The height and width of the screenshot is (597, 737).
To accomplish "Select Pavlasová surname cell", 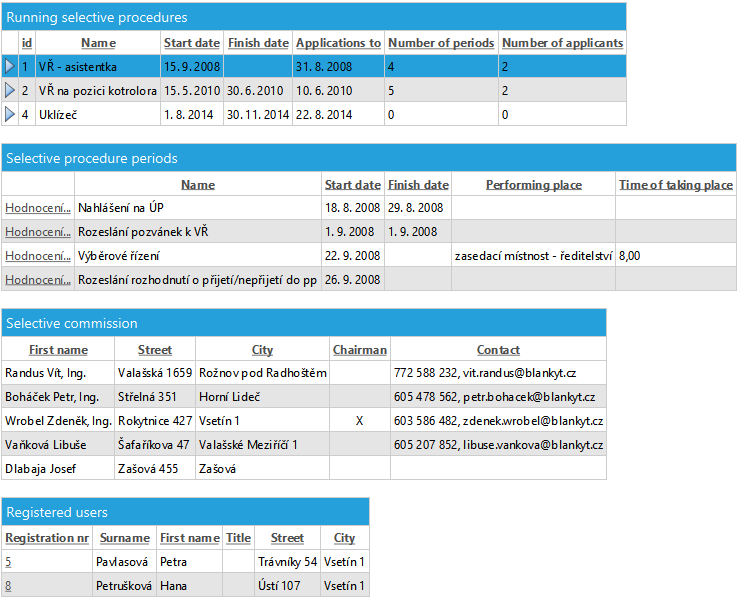I will [x=125, y=562].
